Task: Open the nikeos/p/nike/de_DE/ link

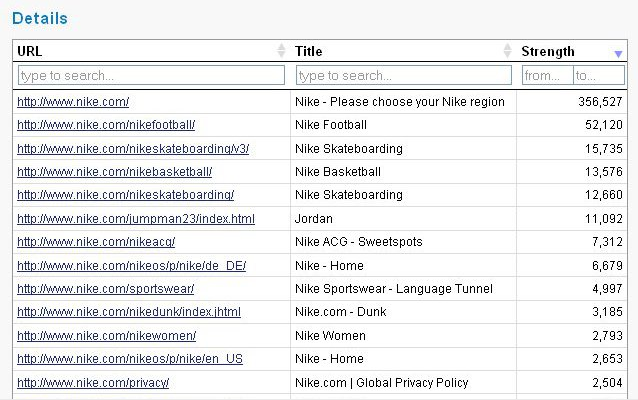Action: click(x=131, y=266)
